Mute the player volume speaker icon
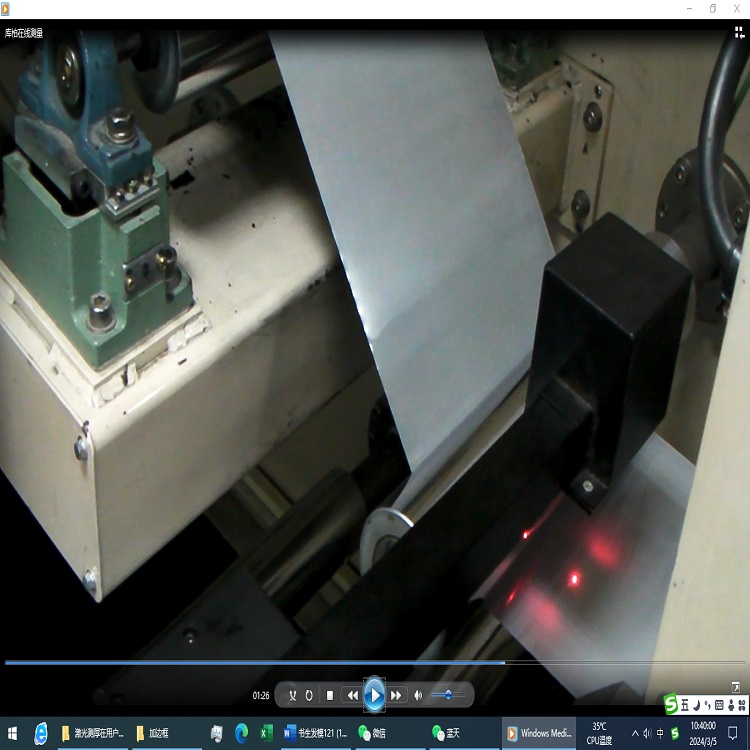Image resolution: width=750 pixels, height=750 pixels. [x=418, y=695]
